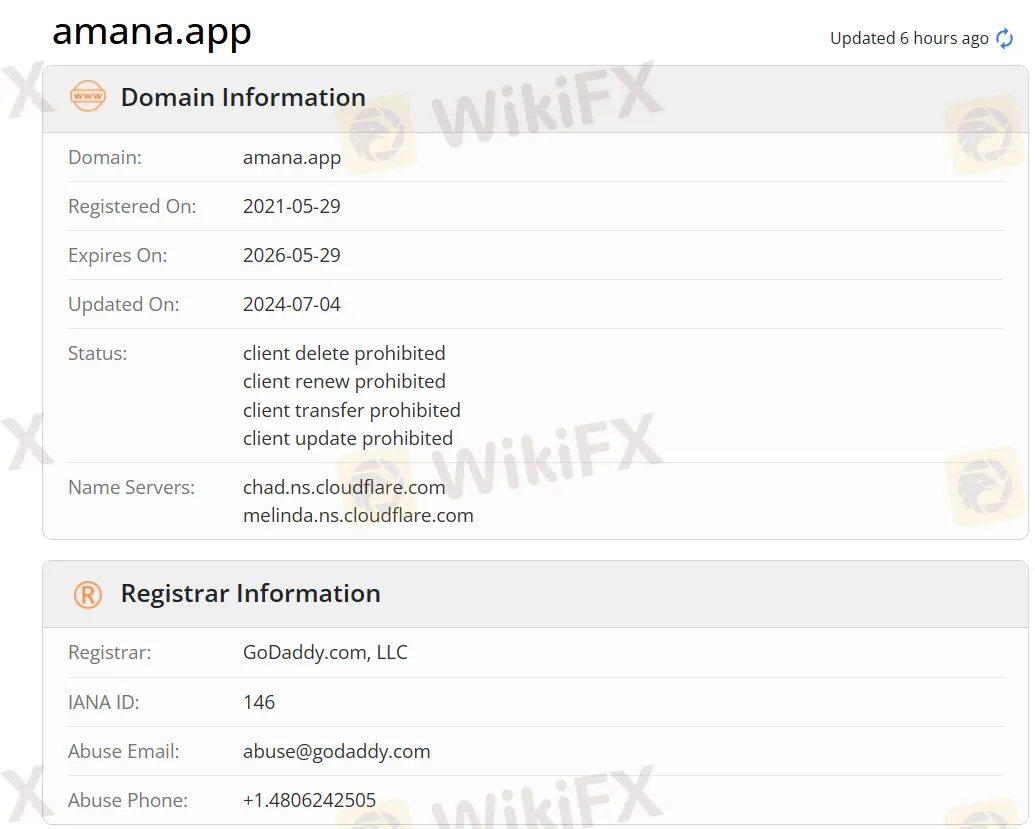
Task: Click the amana.app page title
Action: (152, 32)
